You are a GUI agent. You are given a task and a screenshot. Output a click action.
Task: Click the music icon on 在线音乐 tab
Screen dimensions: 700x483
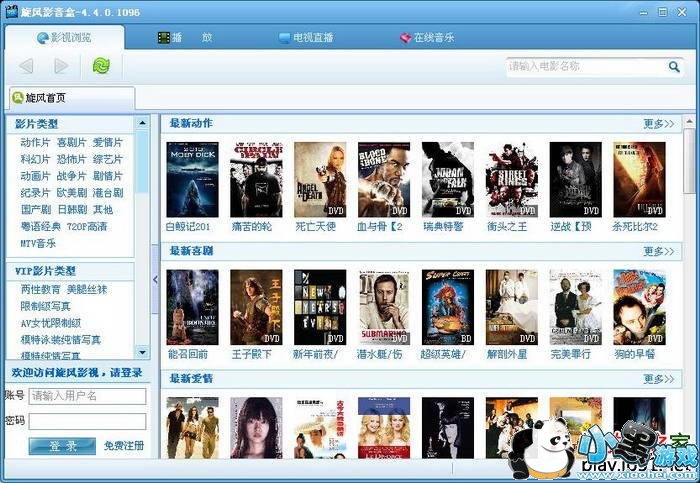point(405,38)
